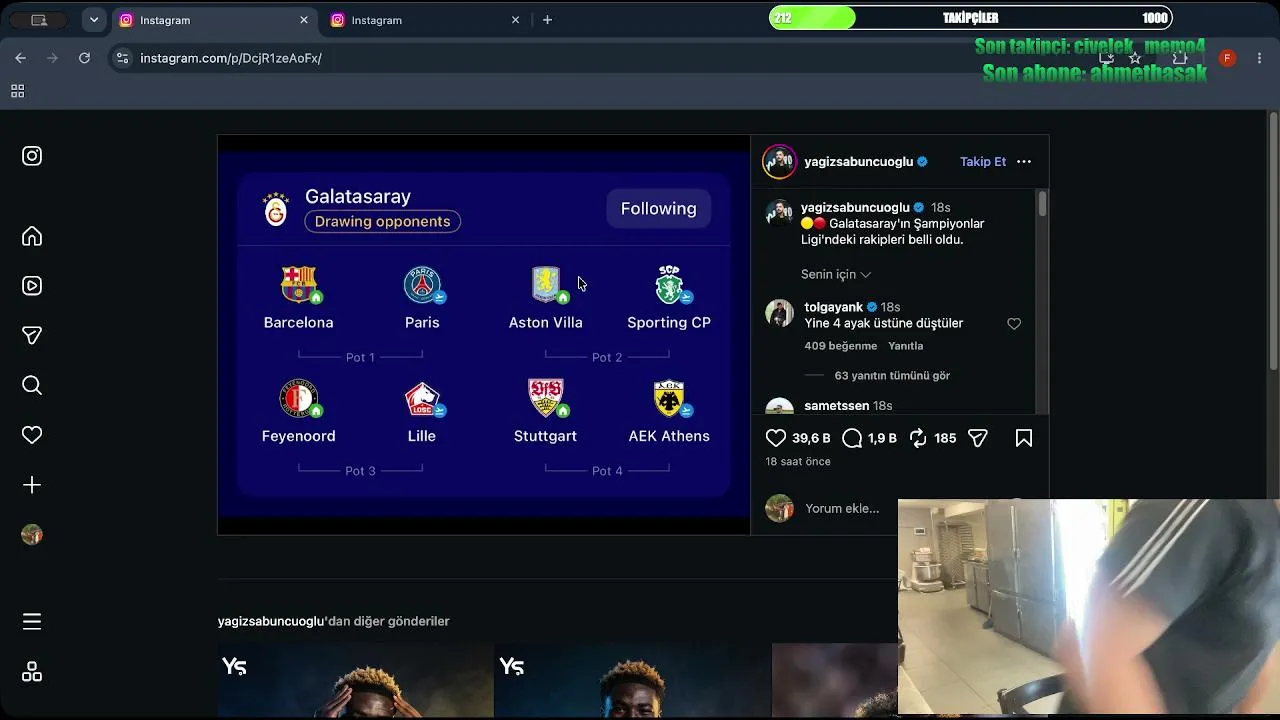Image resolution: width=1280 pixels, height=720 pixels.
Task: Open the Chrome profile avatar F
Action: pos(1227,58)
